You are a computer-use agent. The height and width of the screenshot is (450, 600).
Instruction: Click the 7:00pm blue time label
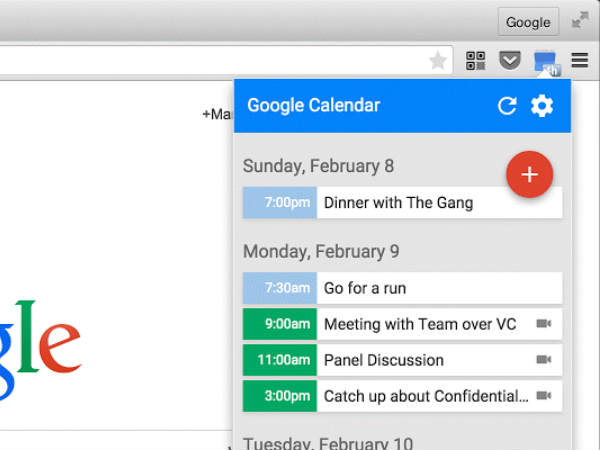pyautogui.click(x=280, y=203)
